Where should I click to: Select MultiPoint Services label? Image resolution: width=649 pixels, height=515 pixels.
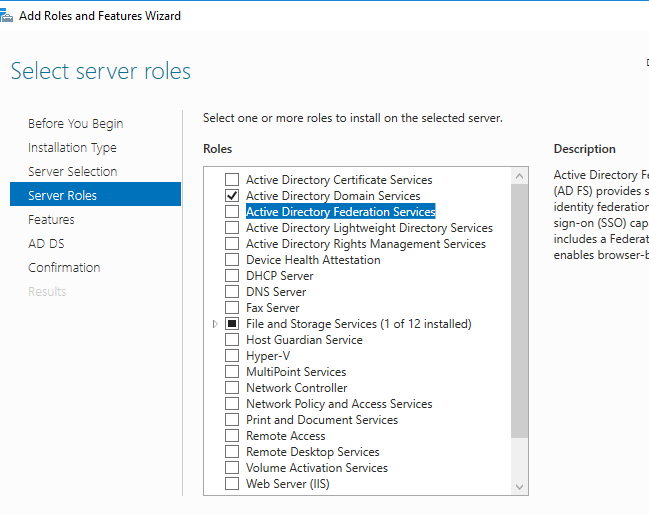click(296, 372)
